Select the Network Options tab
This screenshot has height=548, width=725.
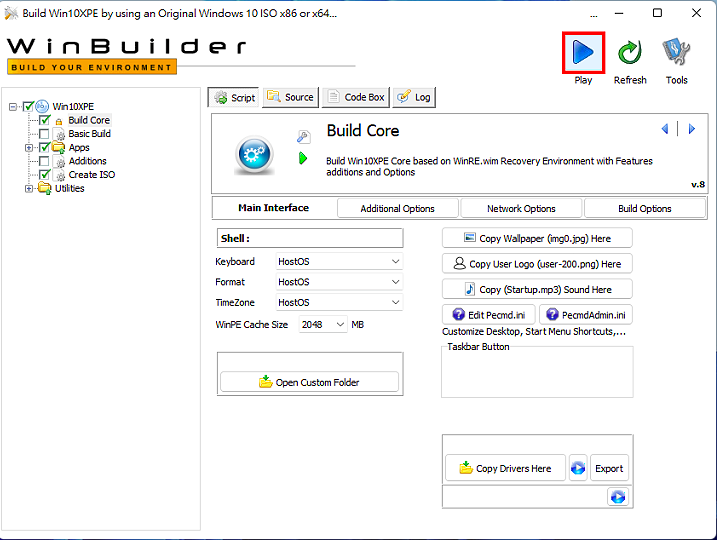(x=521, y=208)
